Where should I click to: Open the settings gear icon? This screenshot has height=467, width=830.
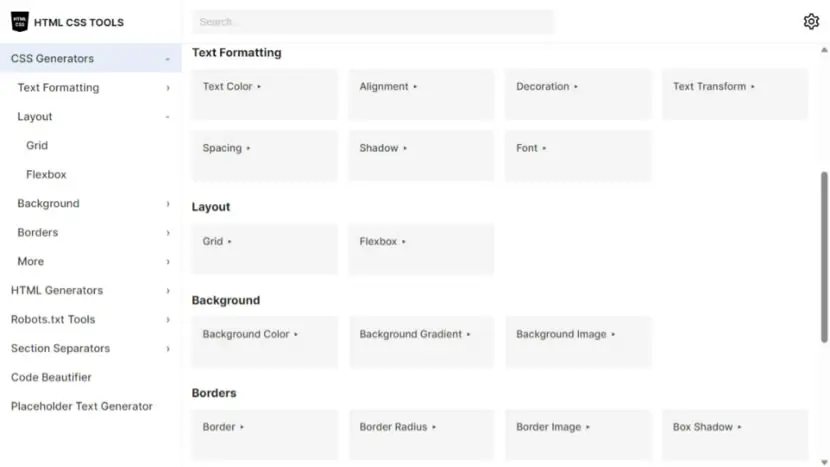(811, 22)
